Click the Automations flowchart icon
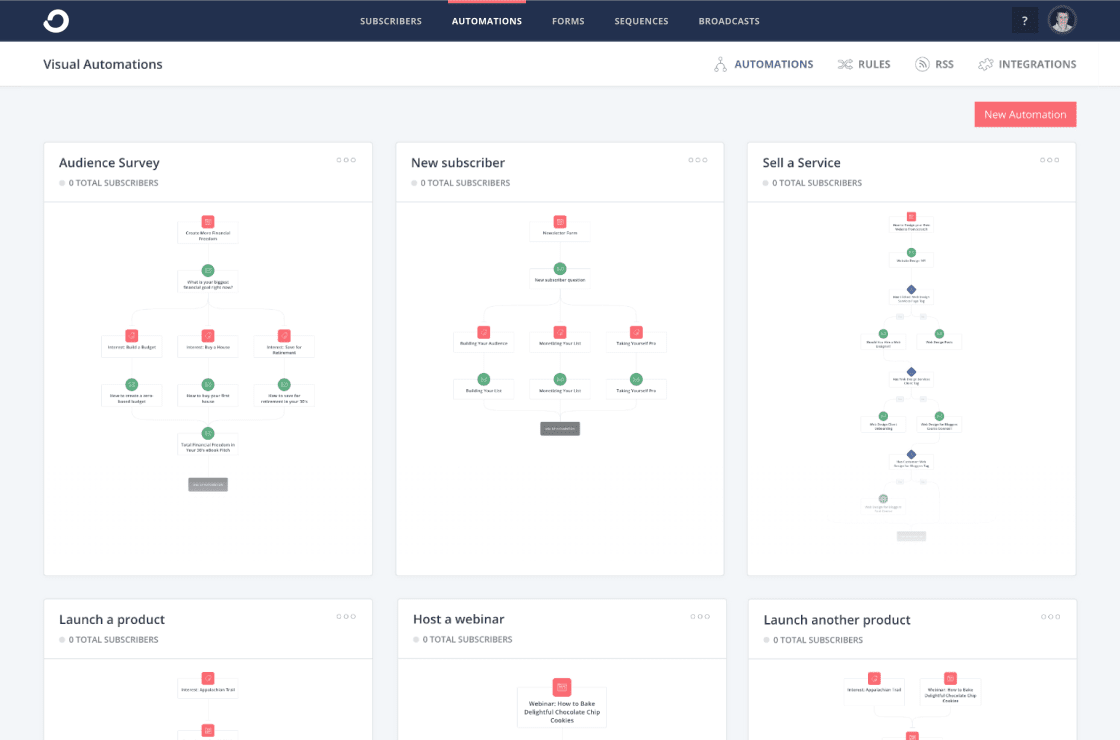Image resolution: width=1120 pixels, height=740 pixels. click(720, 63)
